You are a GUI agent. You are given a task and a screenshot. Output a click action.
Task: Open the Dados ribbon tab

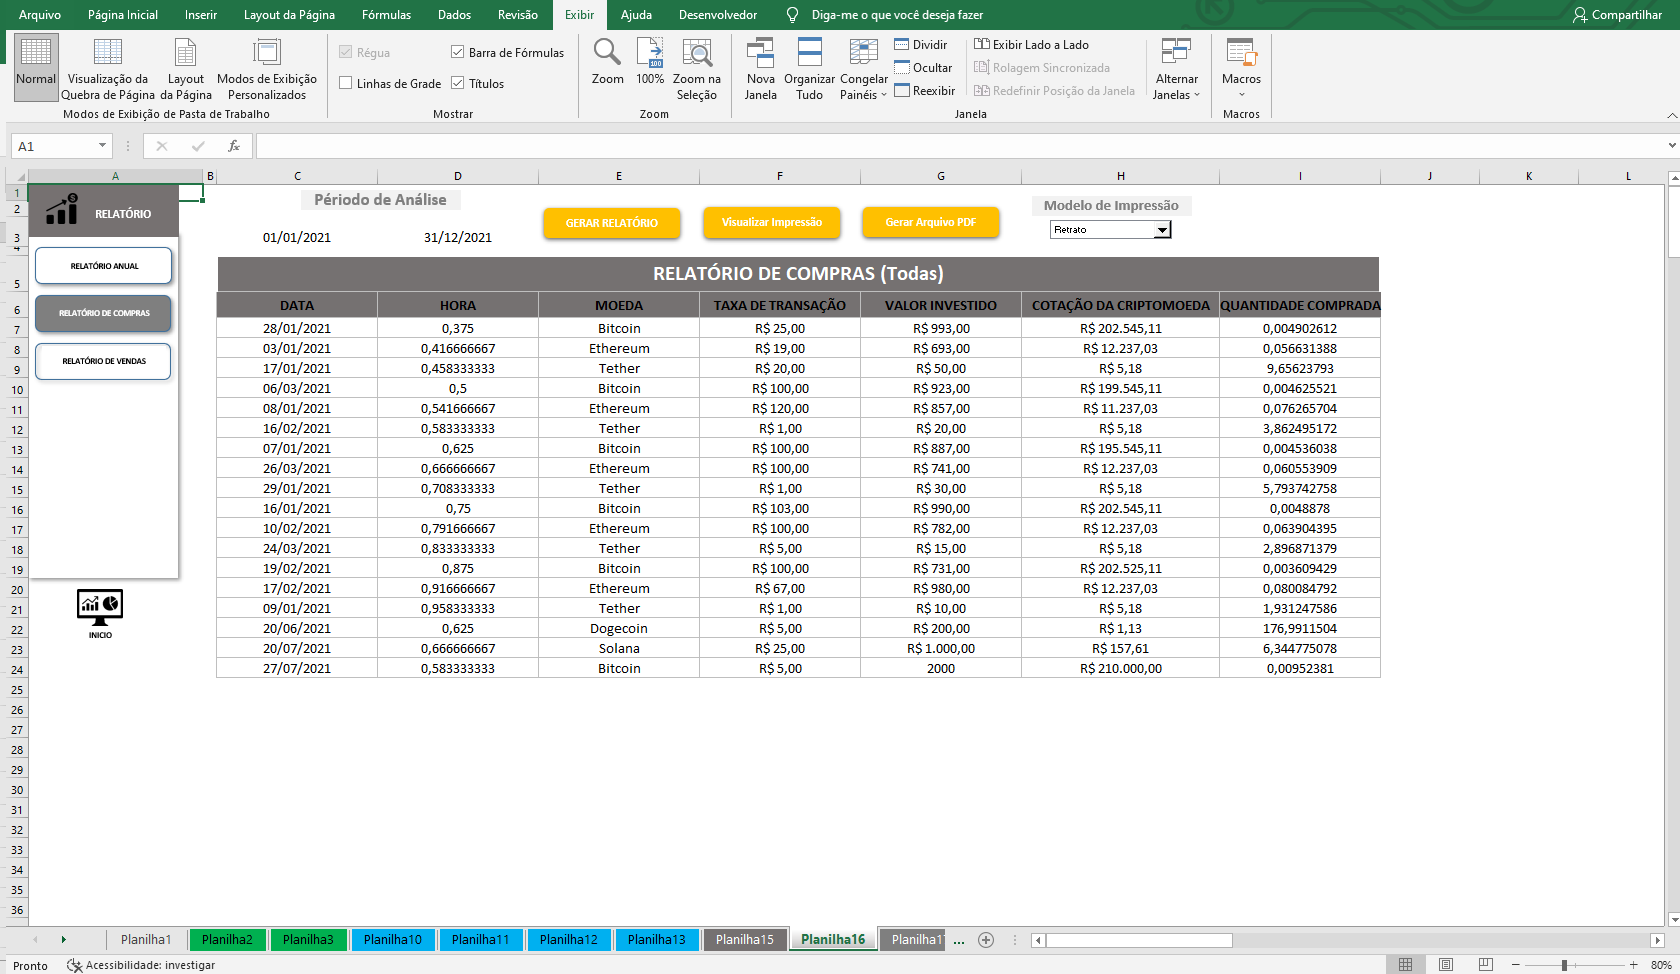point(454,15)
